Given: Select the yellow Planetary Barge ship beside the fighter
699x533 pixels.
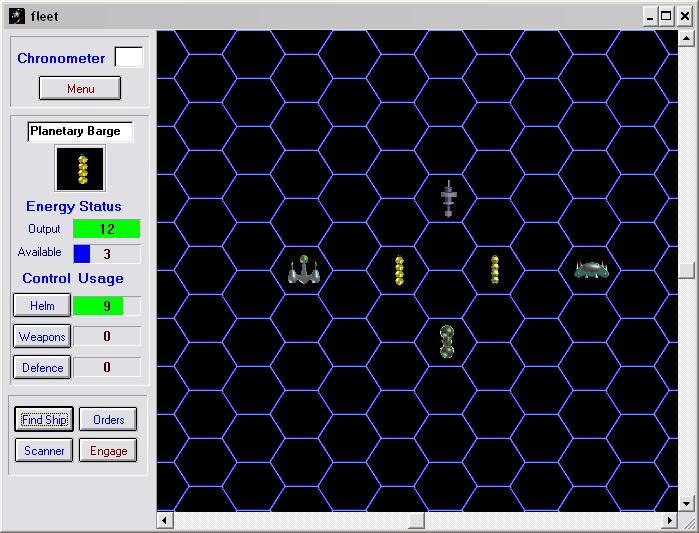Looking at the screenshot, I should click(x=399, y=270).
